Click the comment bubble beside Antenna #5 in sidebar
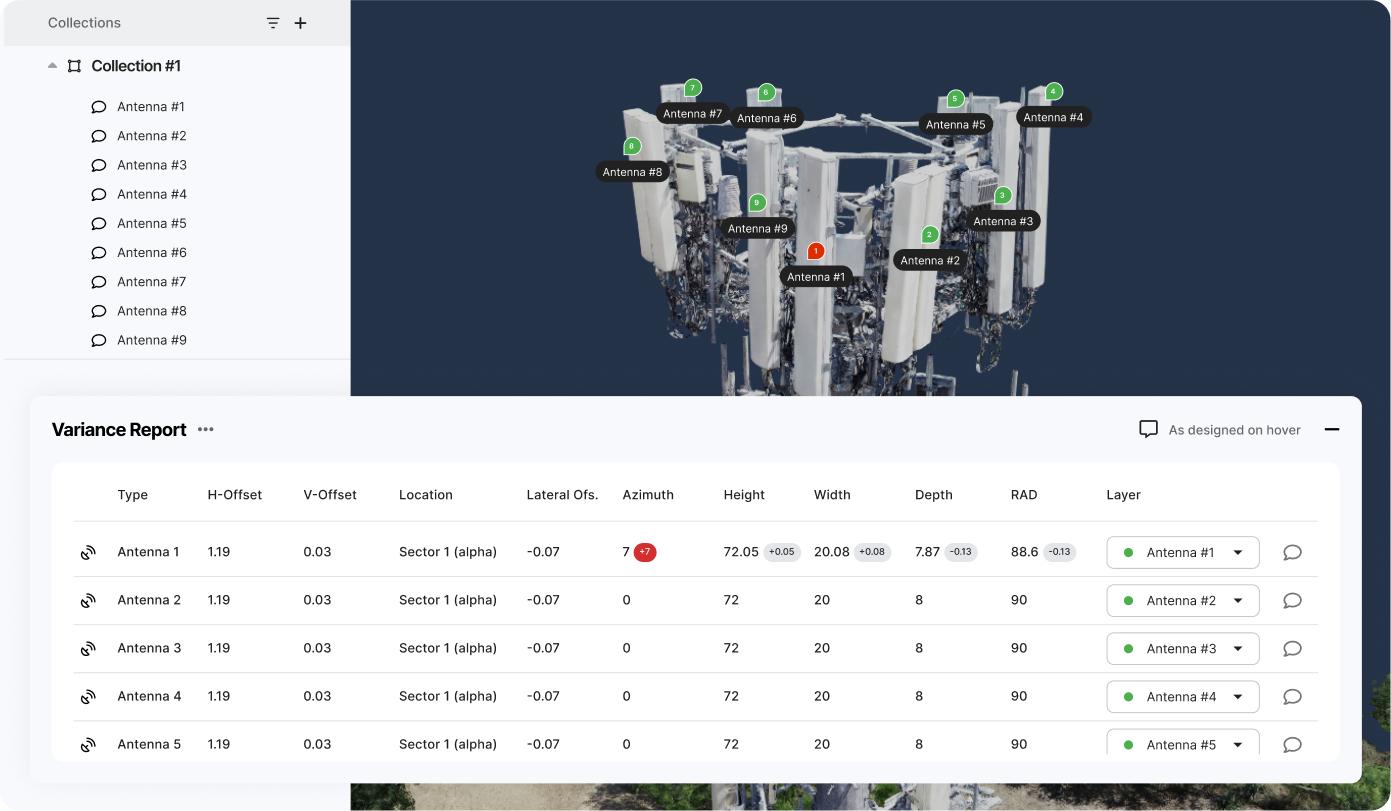Viewport: 1391px width, 811px height. (x=98, y=223)
